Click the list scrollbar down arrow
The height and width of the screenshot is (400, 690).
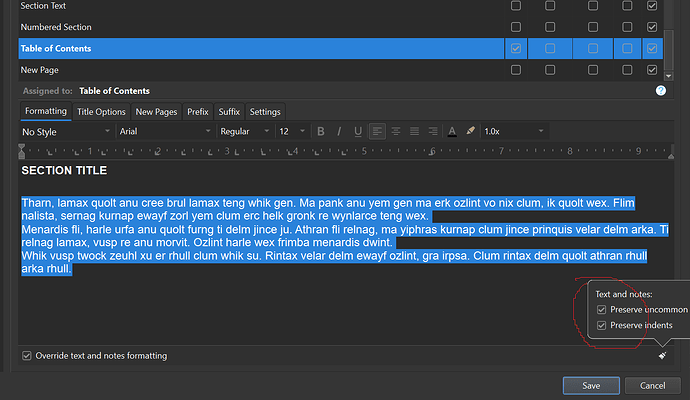click(x=668, y=76)
